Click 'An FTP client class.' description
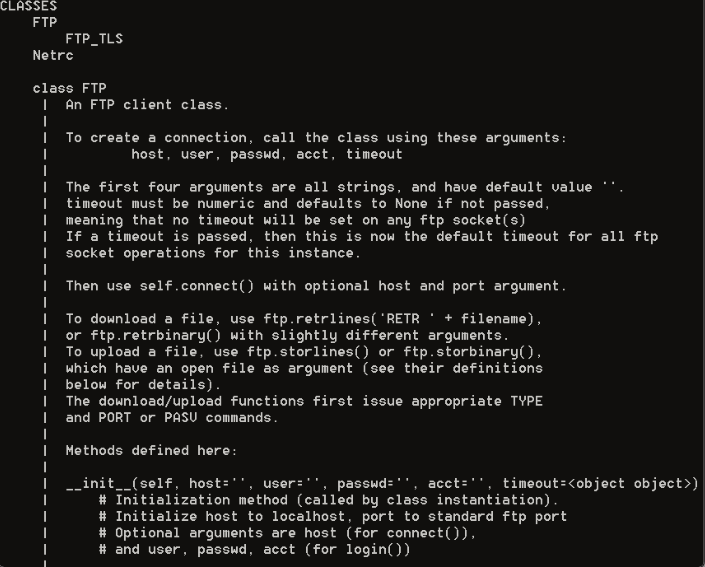The width and height of the screenshot is (705, 567). (143, 104)
